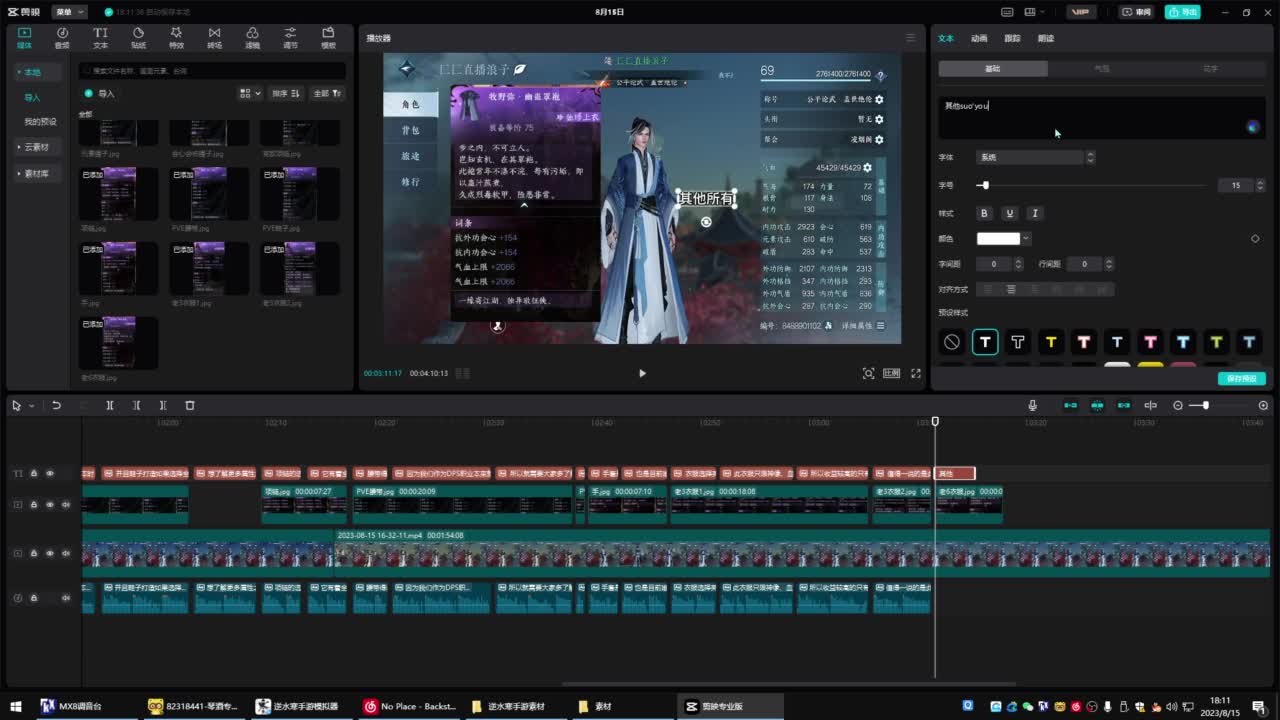Click the VIP button in title bar

pos(1080,12)
